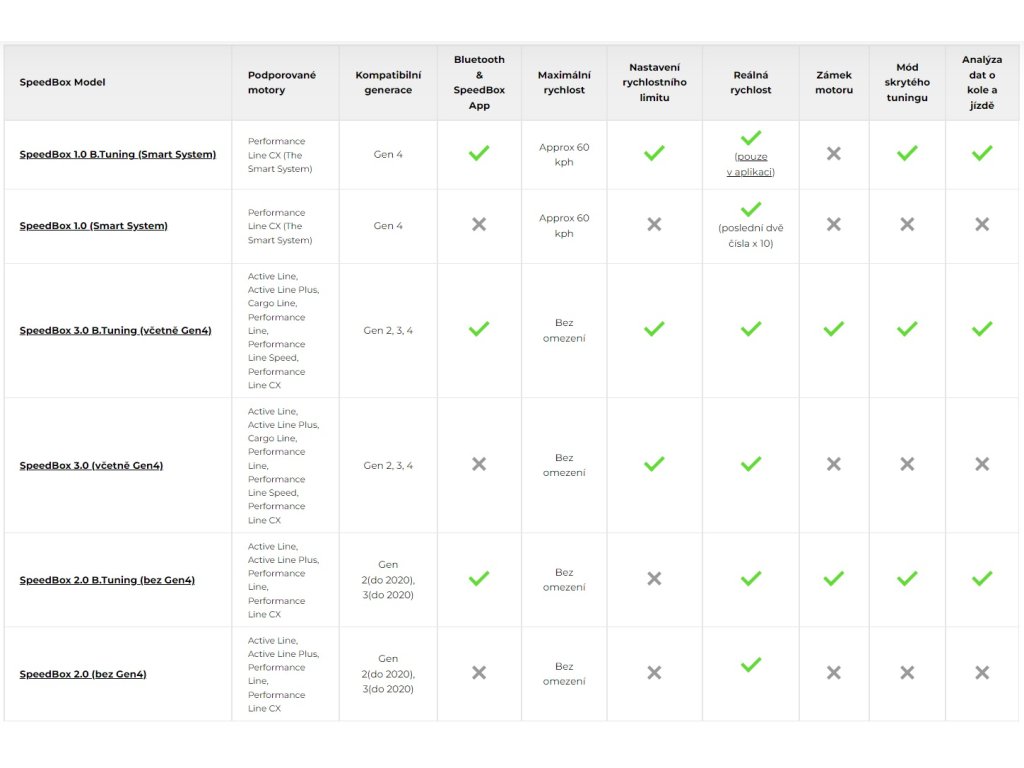This screenshot has height=768, width=1024.
Task: Click data analysis cross for SpeedBox 1.0 (Smart System)
Action: click(x=982, y=224)
